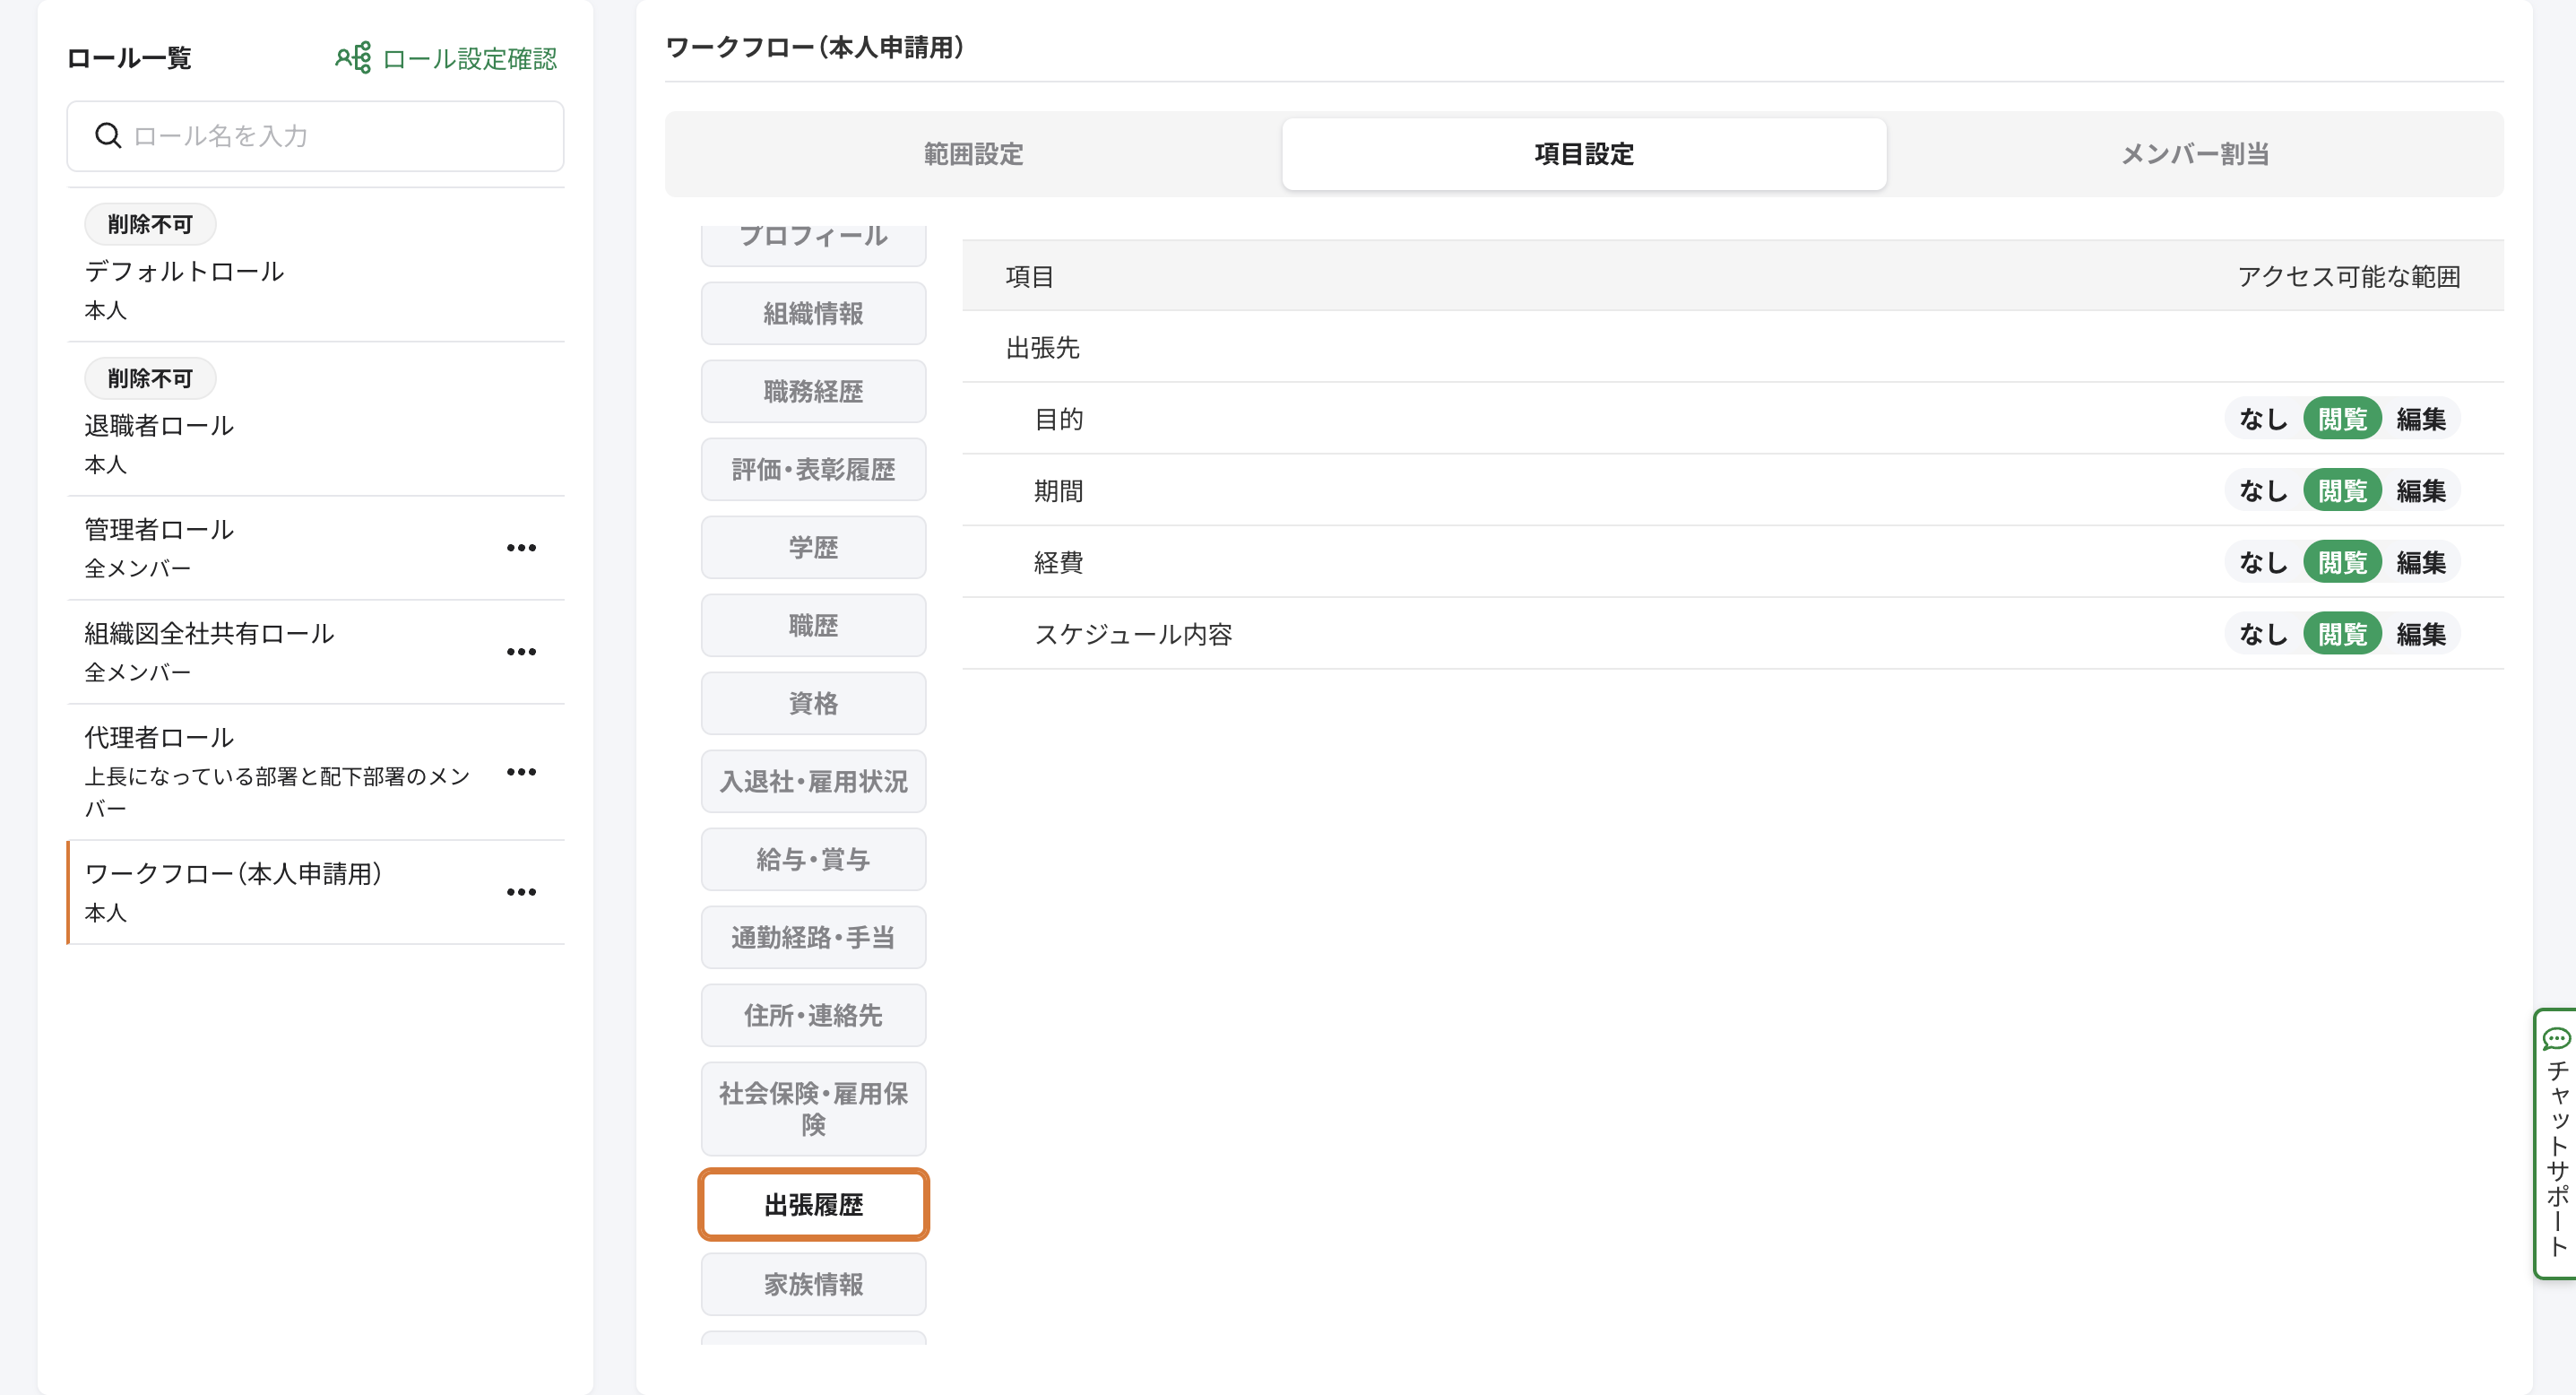Open the 住所・連絡先 category
The height and width of the screenshot is (1395, 2576).
[x=813, y=1015]
